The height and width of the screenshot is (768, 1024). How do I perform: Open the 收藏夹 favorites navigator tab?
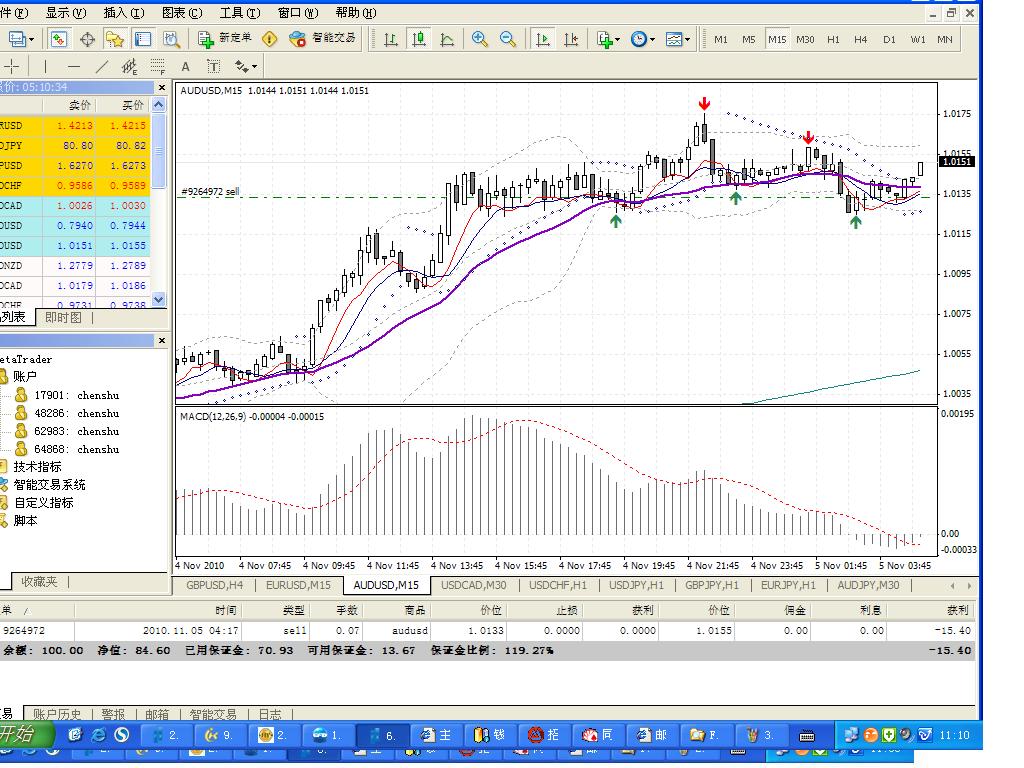click(x=39, y=581)
